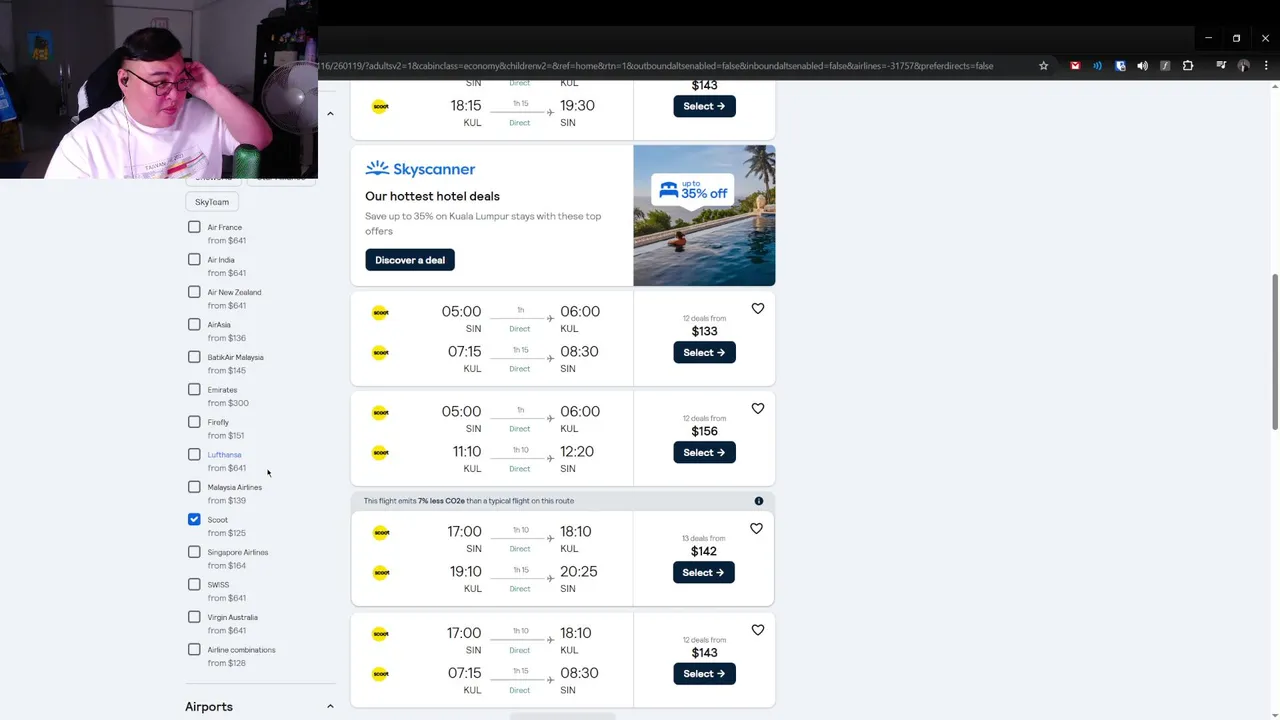Collapse the Airports filter section
The image size is (1280, 720).
(330, 707)
